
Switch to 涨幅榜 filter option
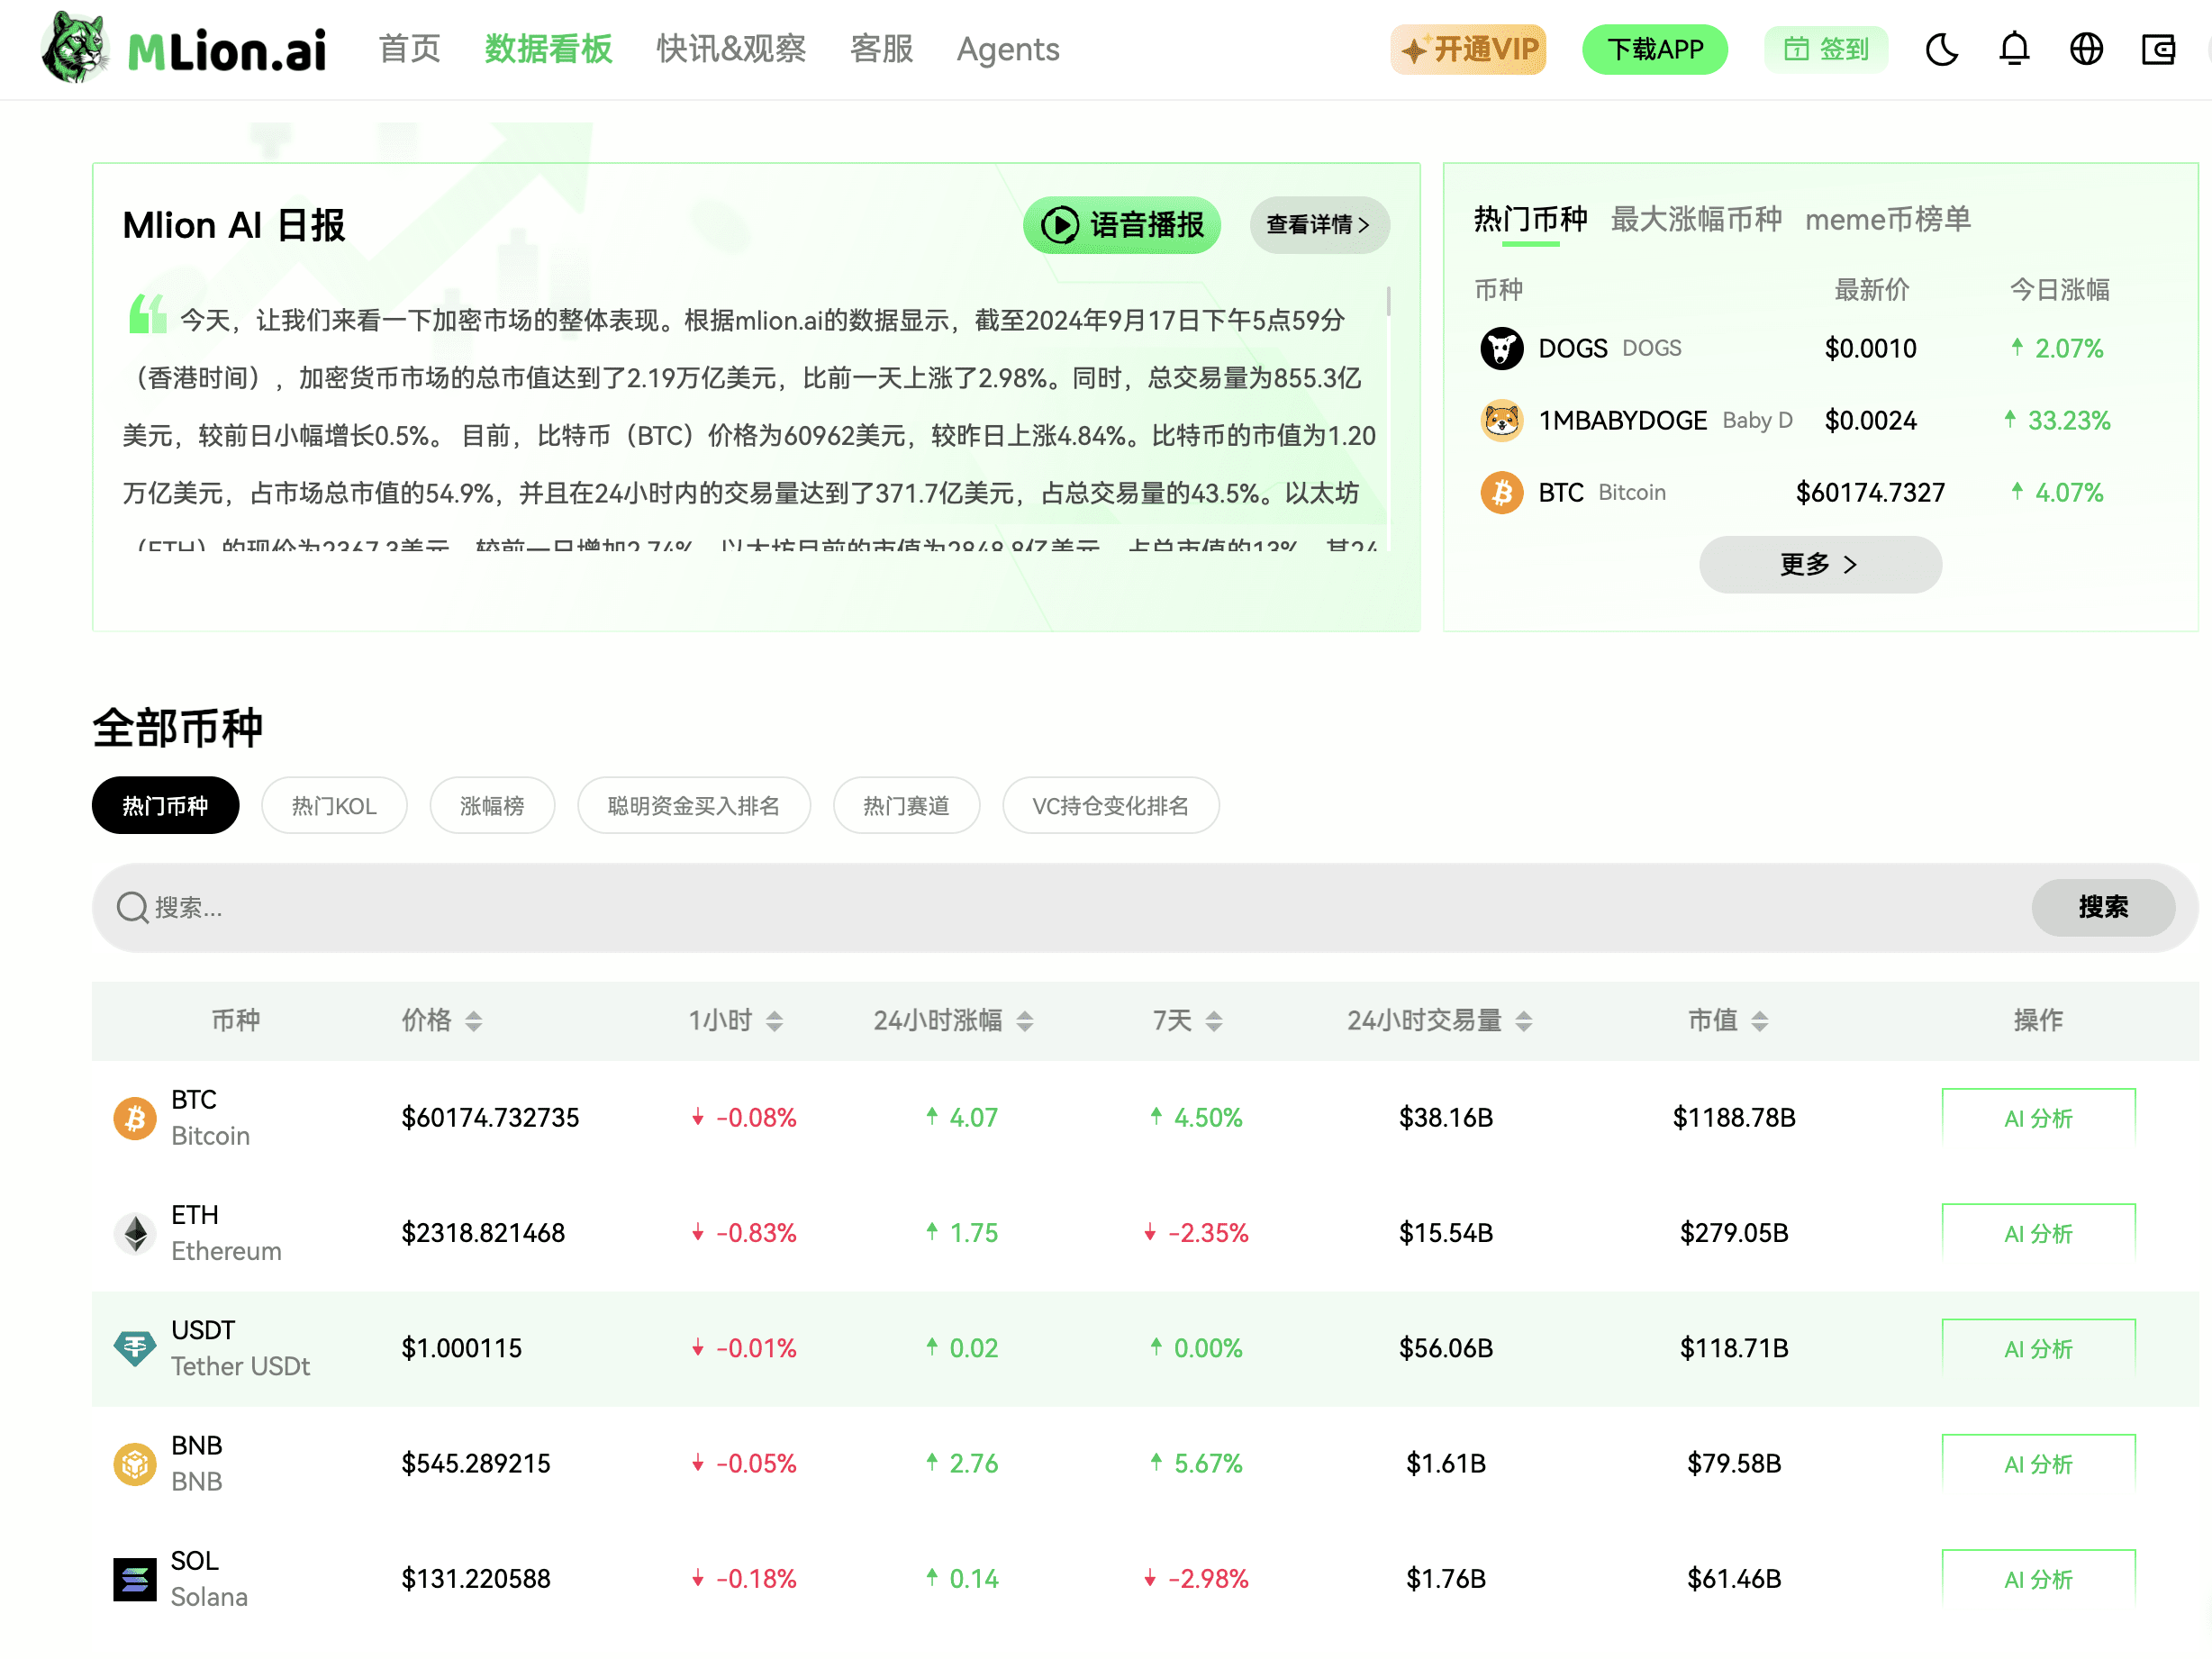pos(491,805)
